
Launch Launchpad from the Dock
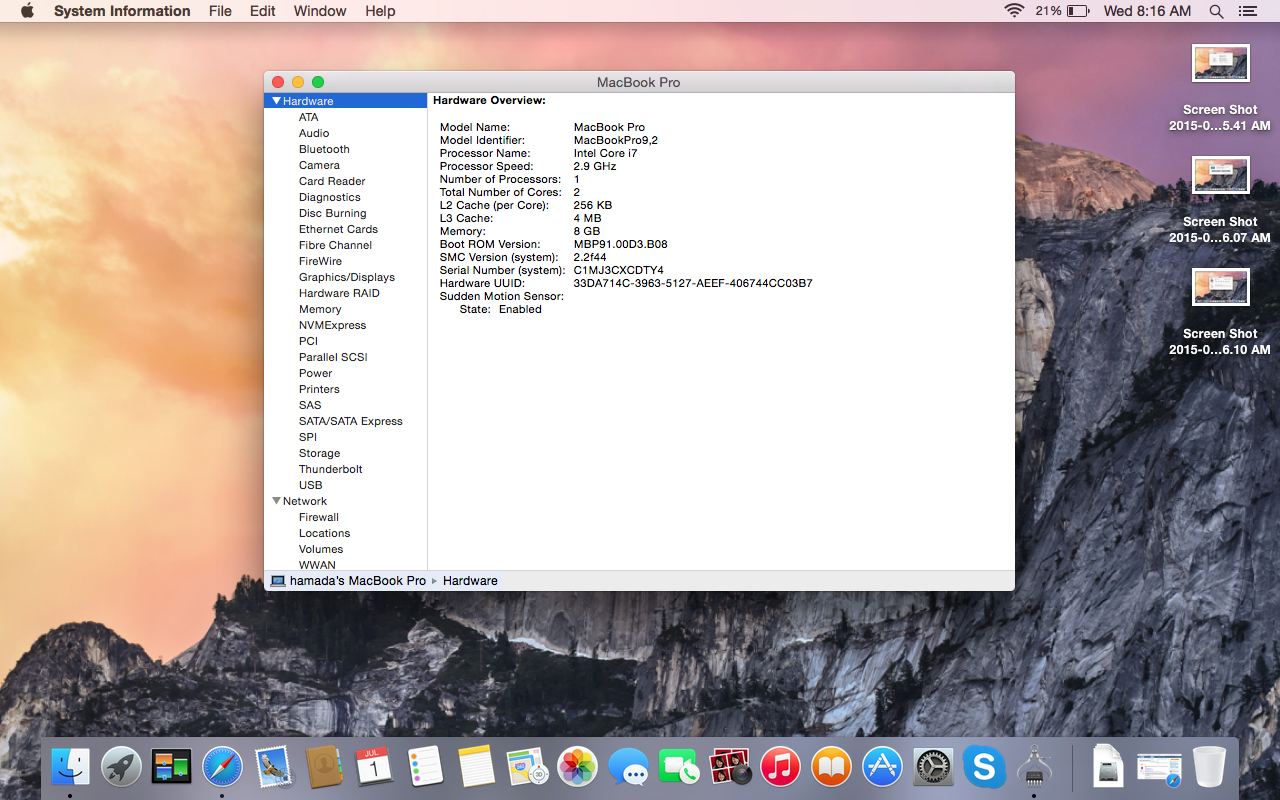click(x=121, y=767)
